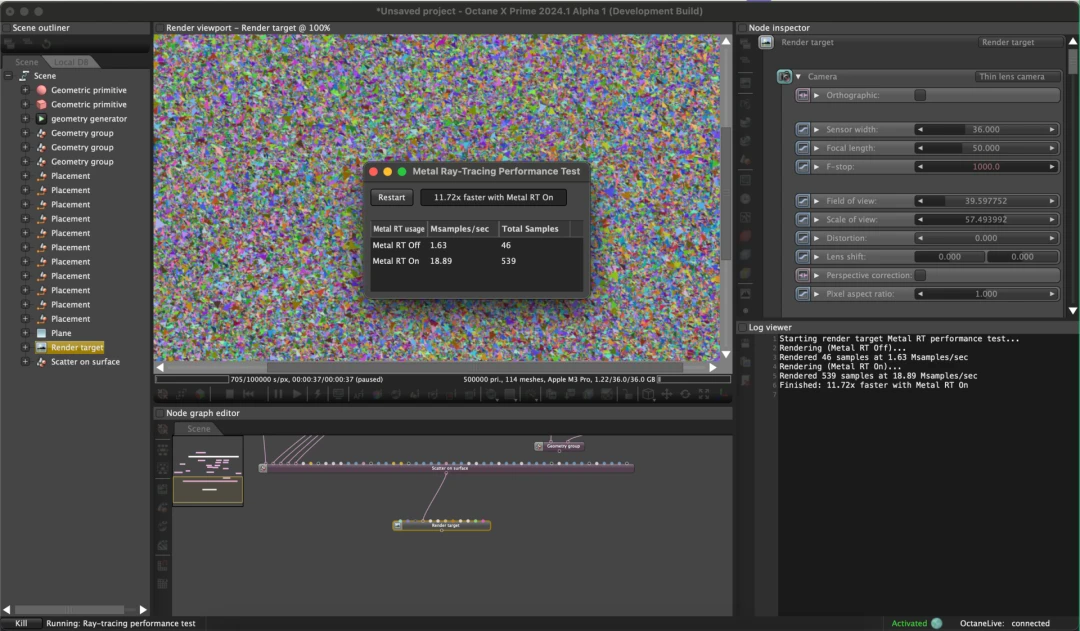Click the Render target node icon in inspector header

766,42
